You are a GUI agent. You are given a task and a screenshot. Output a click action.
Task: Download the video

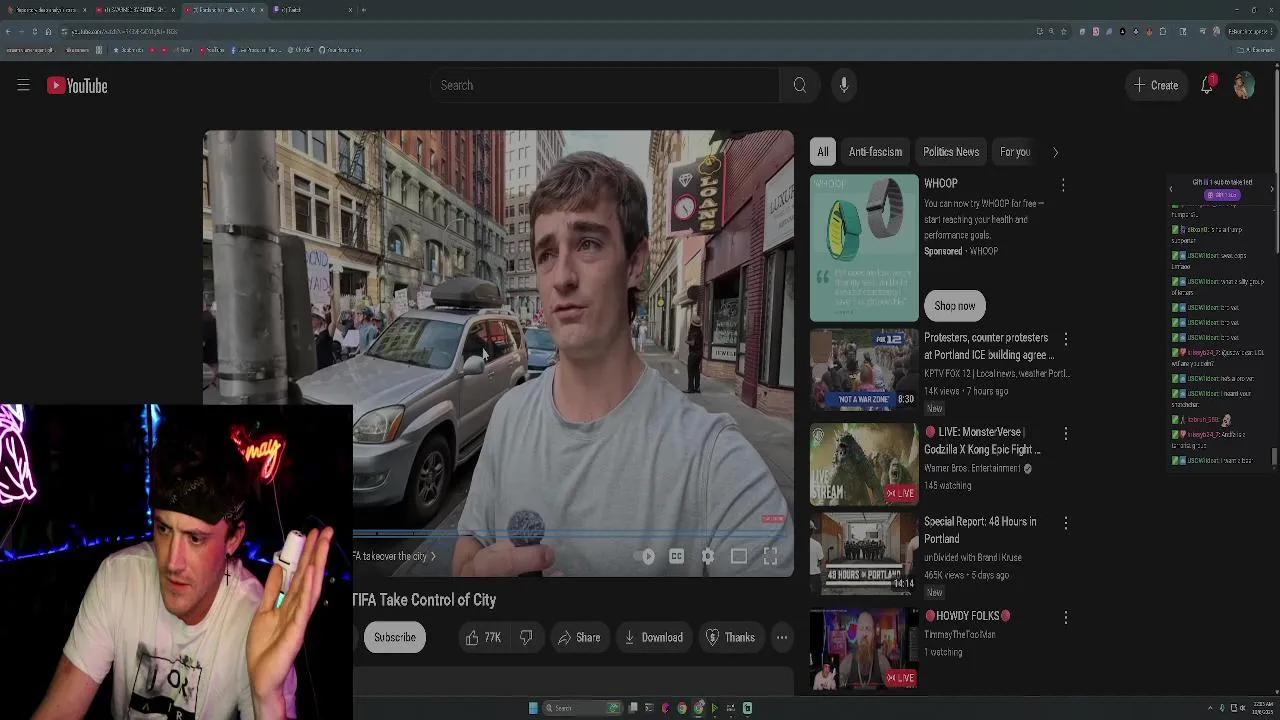coord(653,637)
